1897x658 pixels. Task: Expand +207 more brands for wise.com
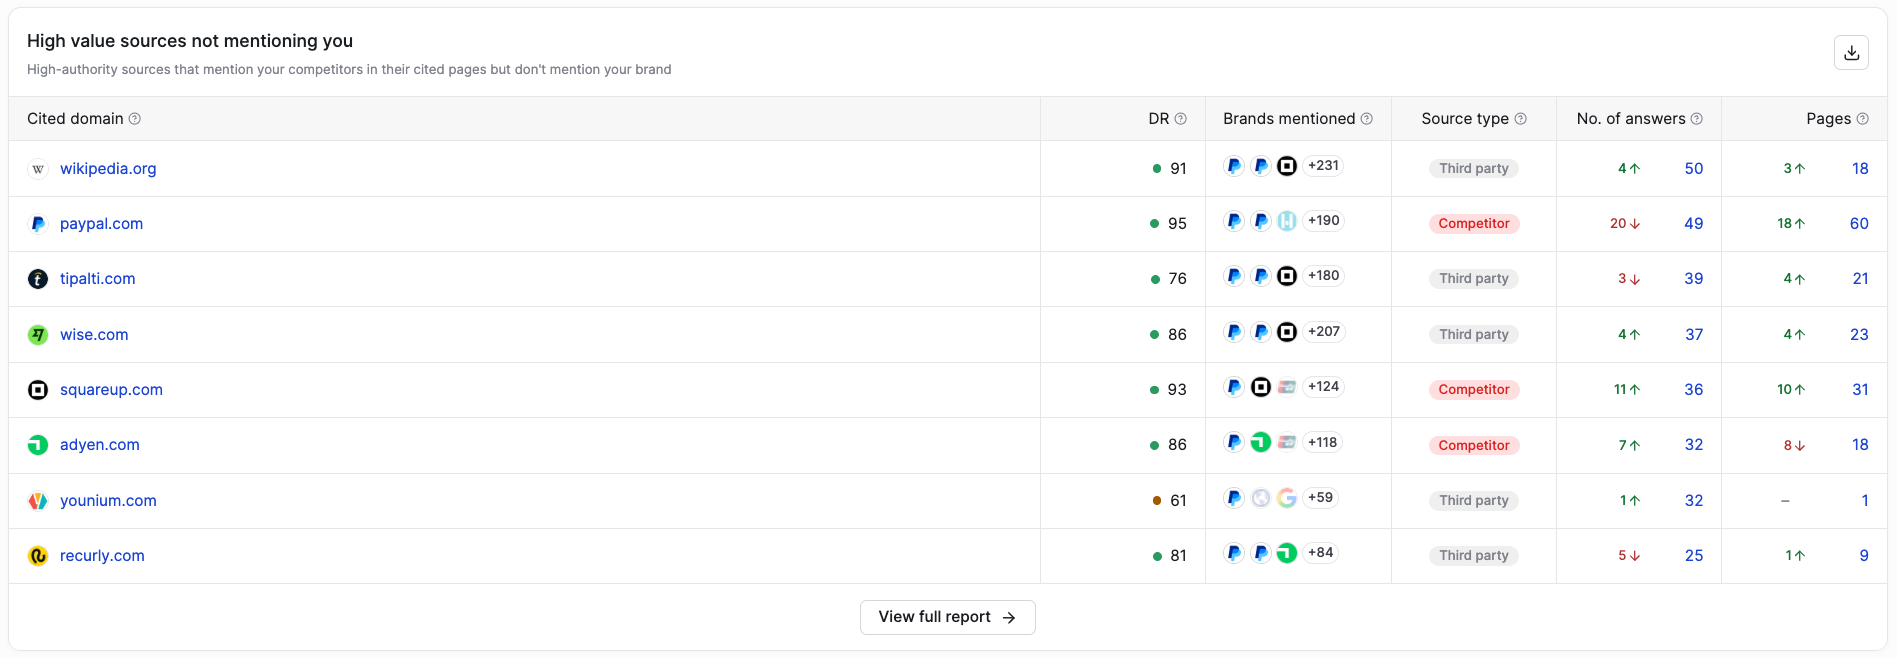pyautogui.click(x=1324, y=332)
